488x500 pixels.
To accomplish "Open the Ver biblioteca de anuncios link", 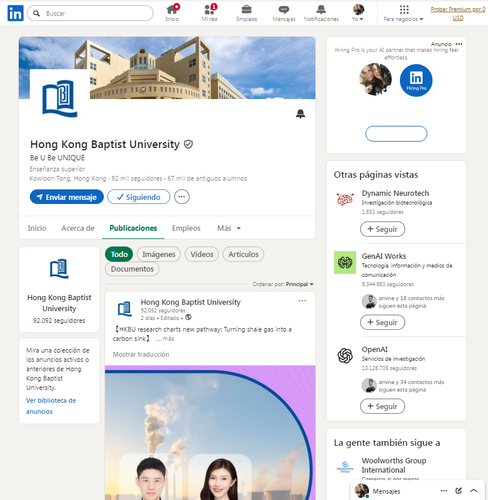I will click(x=51, y=406).
